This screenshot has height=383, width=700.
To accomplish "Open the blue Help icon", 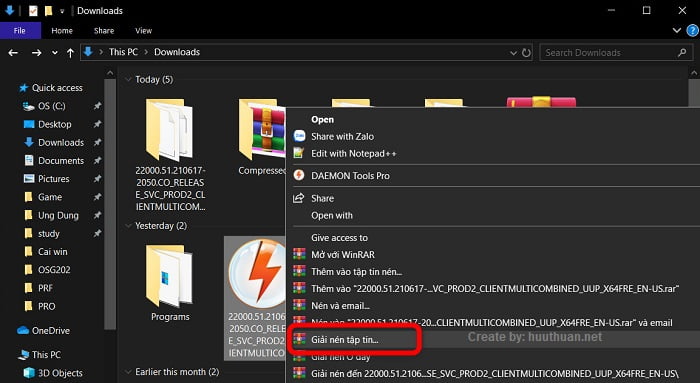I will pos(692,30).
